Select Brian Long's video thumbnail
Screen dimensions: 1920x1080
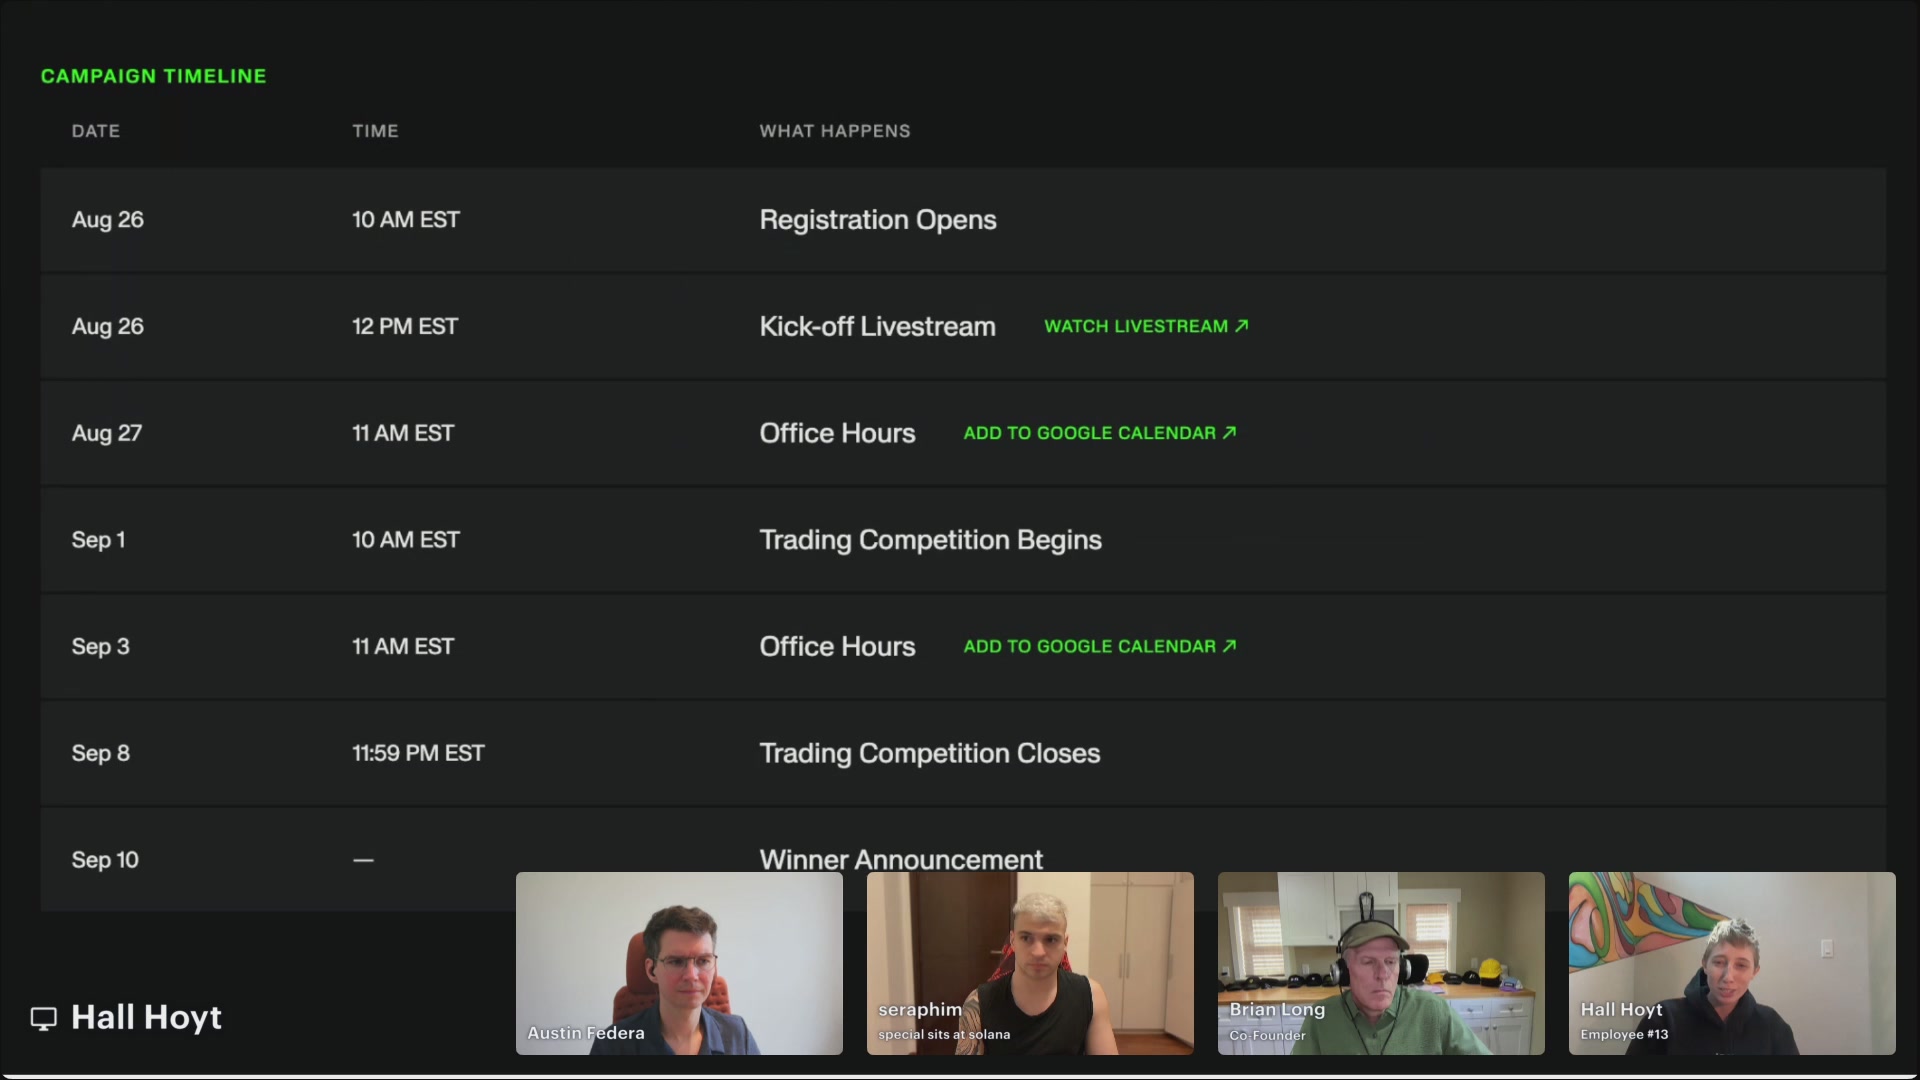tap(1381, 963)
